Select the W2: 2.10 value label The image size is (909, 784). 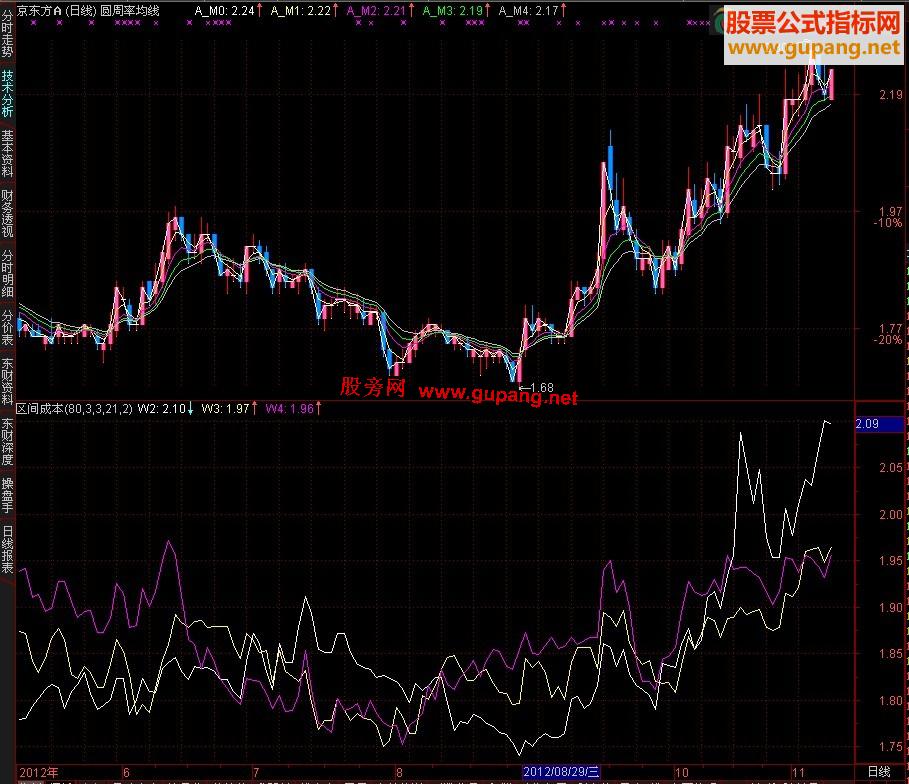(165, 409)
